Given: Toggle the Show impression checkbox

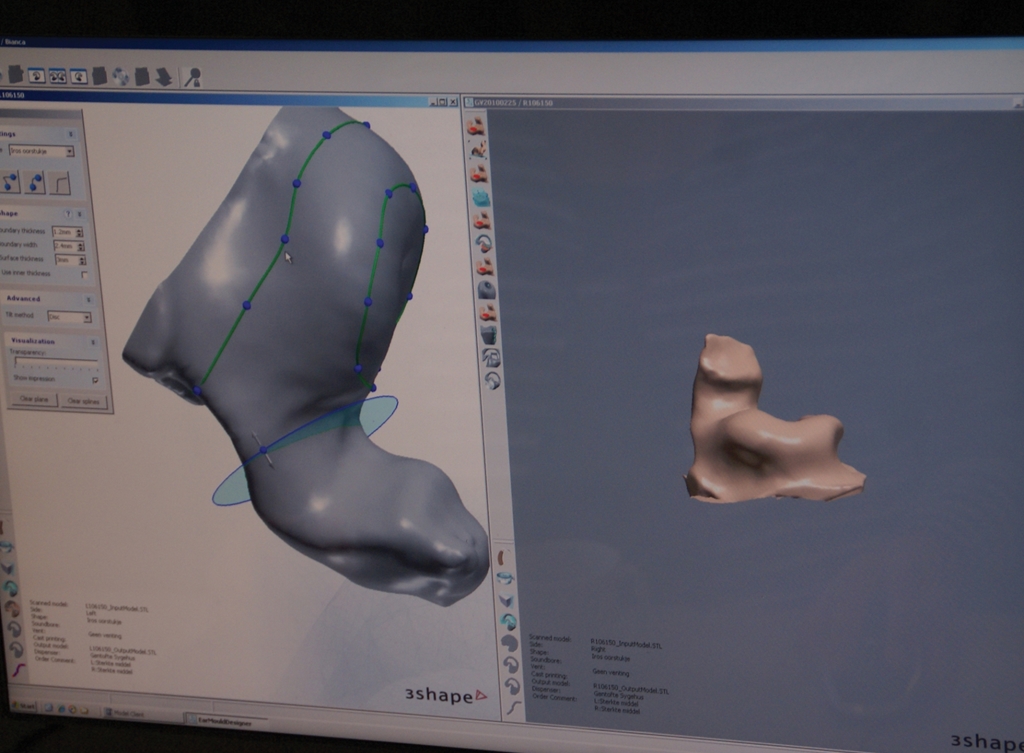Looking at the screenshot, I should 95,380.
